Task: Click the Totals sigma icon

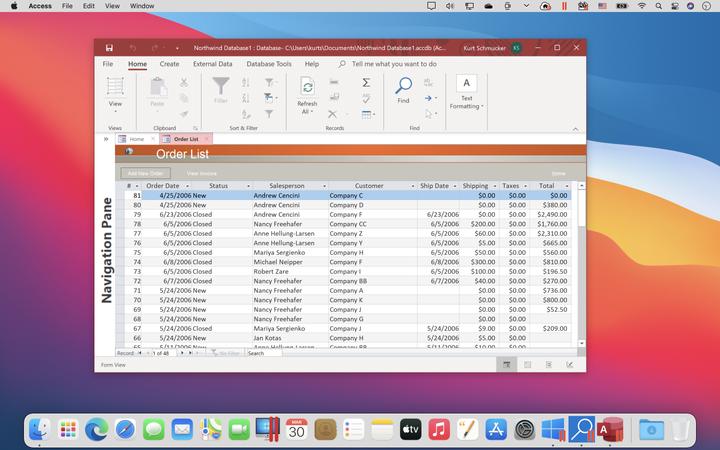Action: (x=366, y=82)
